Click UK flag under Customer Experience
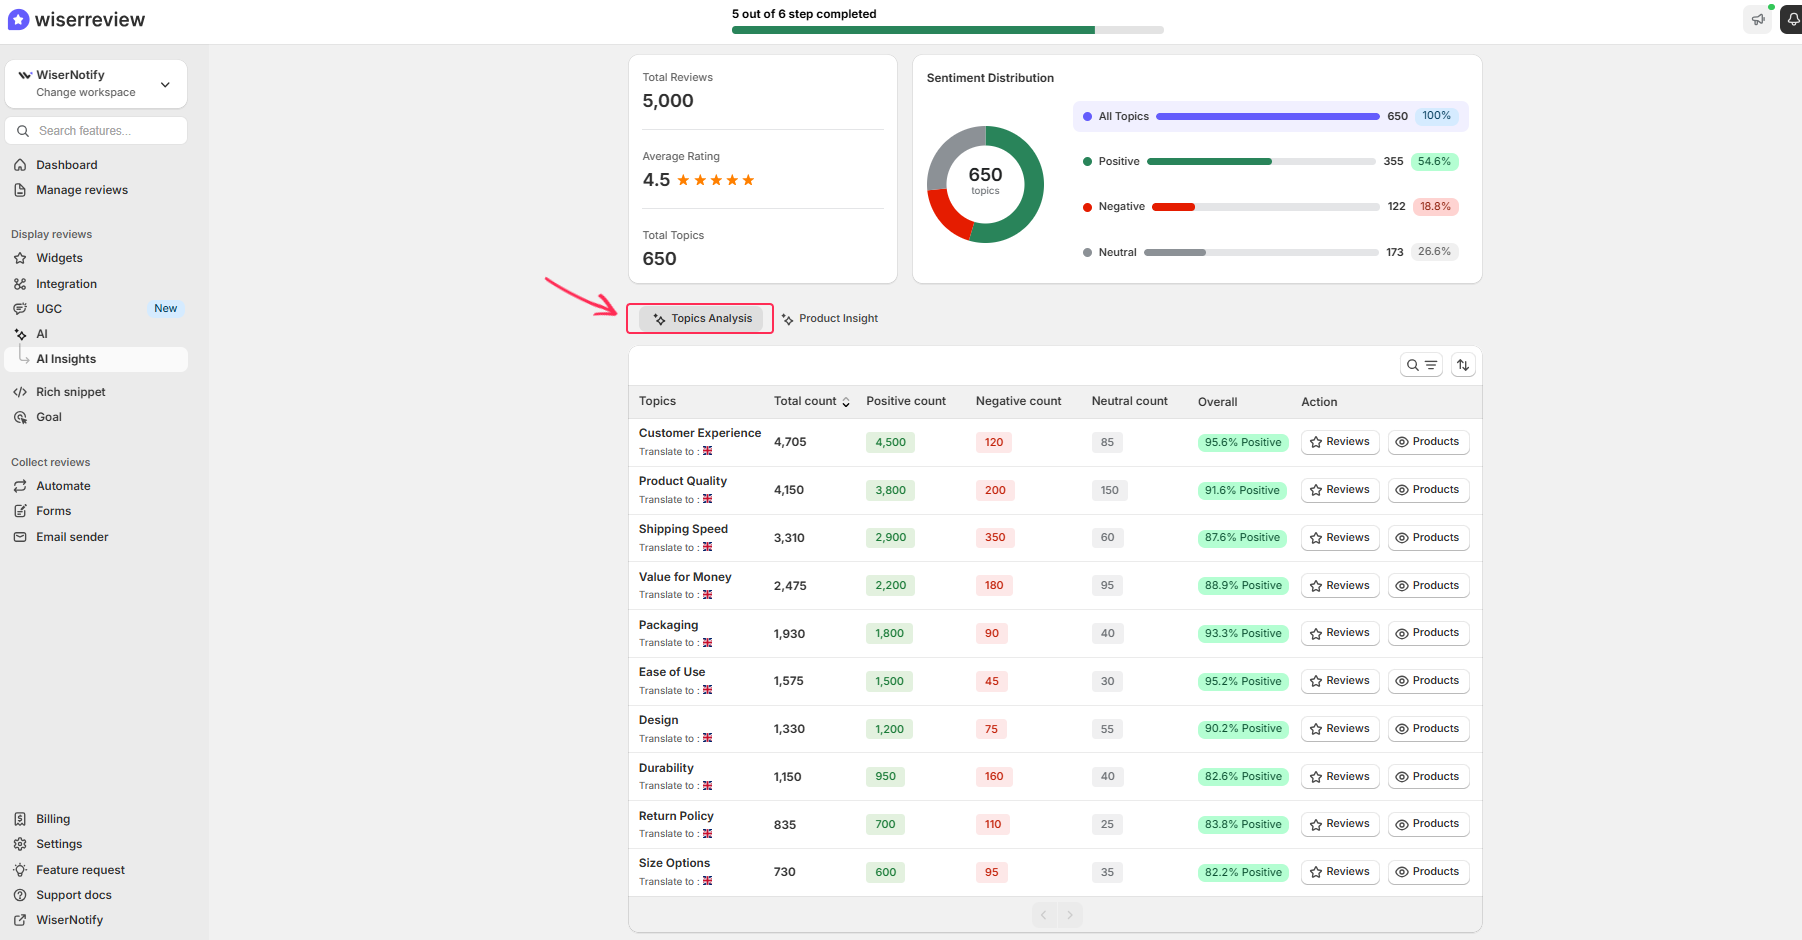 click(x=707, y=451)
